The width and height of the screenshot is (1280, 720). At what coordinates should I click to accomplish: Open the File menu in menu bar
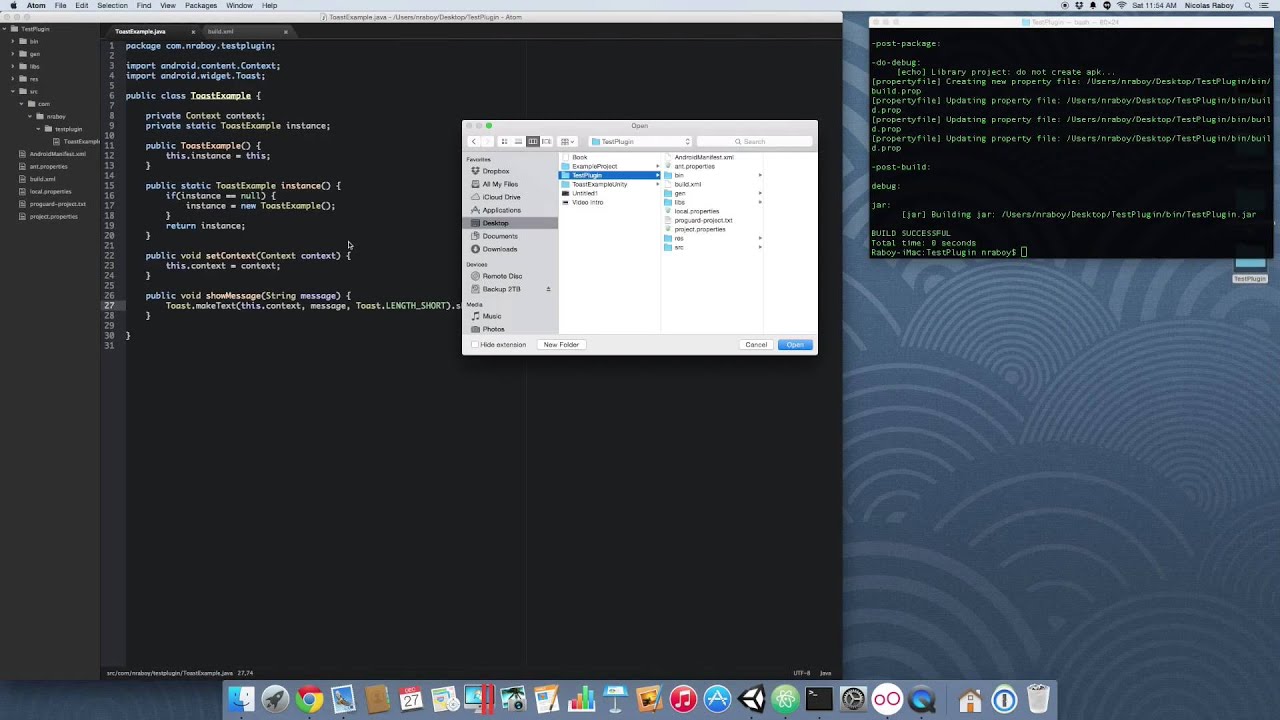click(x=61, y=5)
